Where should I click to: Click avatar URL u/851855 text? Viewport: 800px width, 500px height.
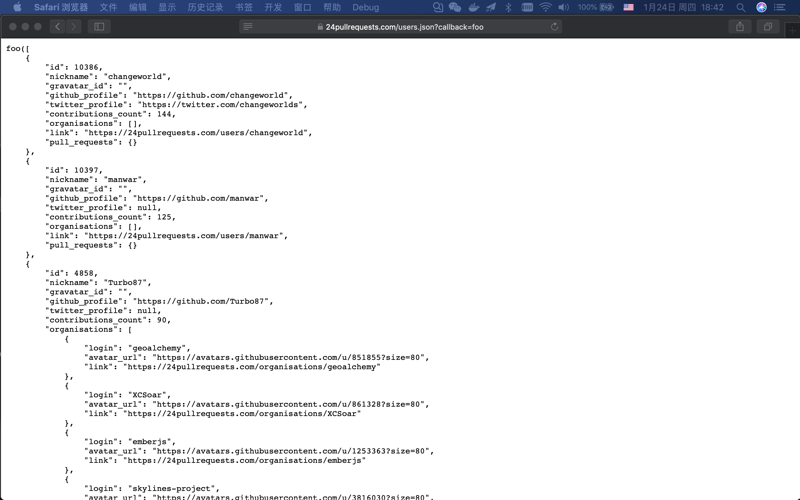click(x=290, y=358)
